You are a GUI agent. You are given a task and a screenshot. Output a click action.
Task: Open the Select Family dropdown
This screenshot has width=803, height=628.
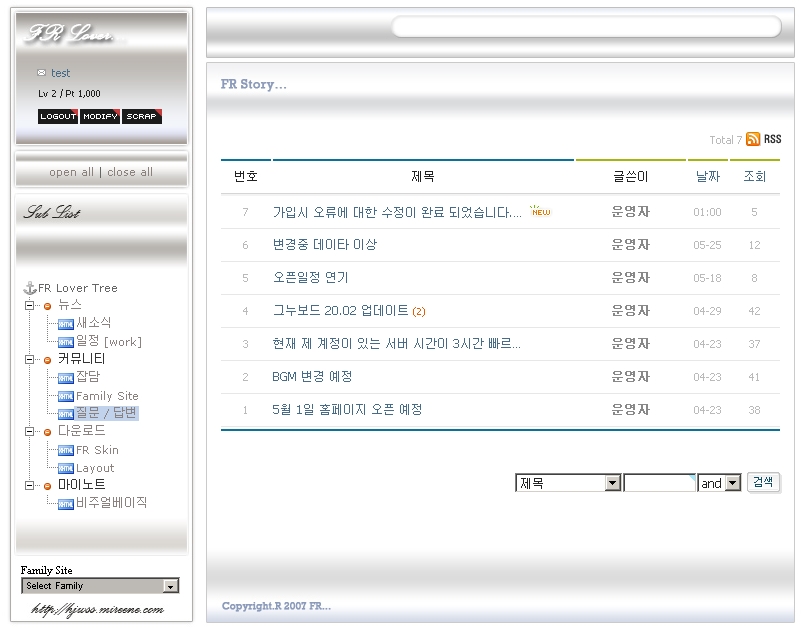tap(100, 585)
